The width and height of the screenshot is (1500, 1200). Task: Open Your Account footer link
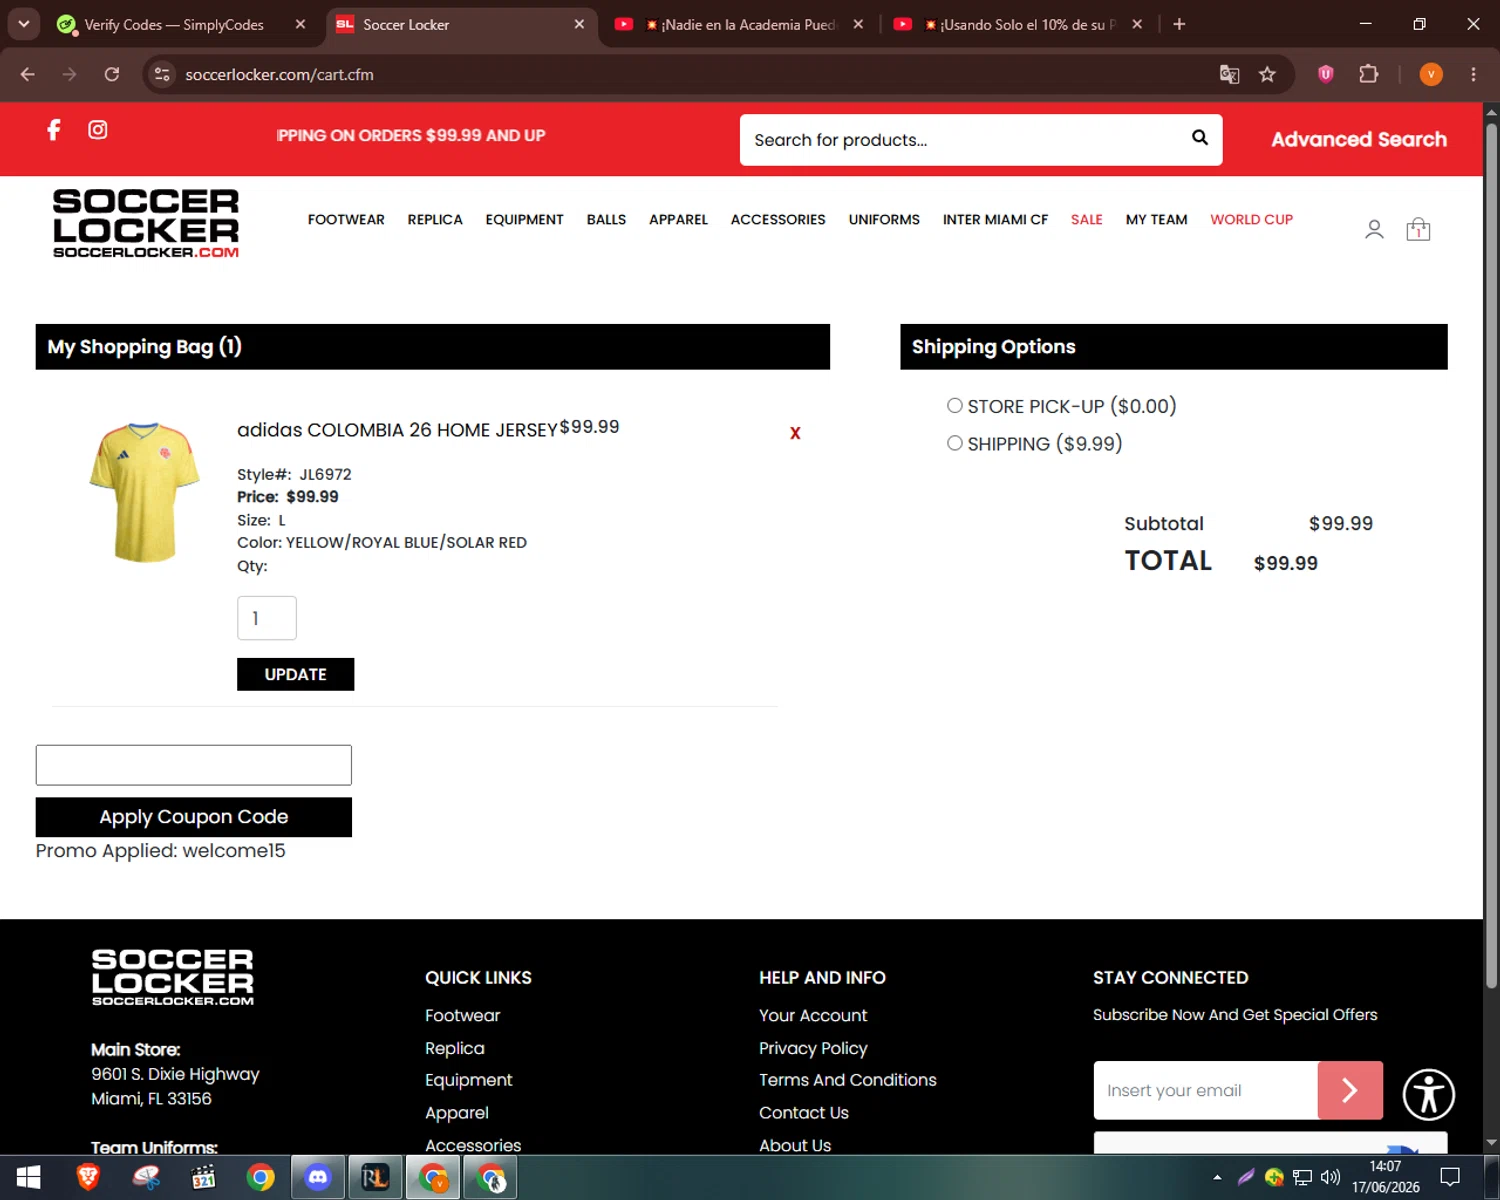pyautogui.click(x=813, y=1015)
